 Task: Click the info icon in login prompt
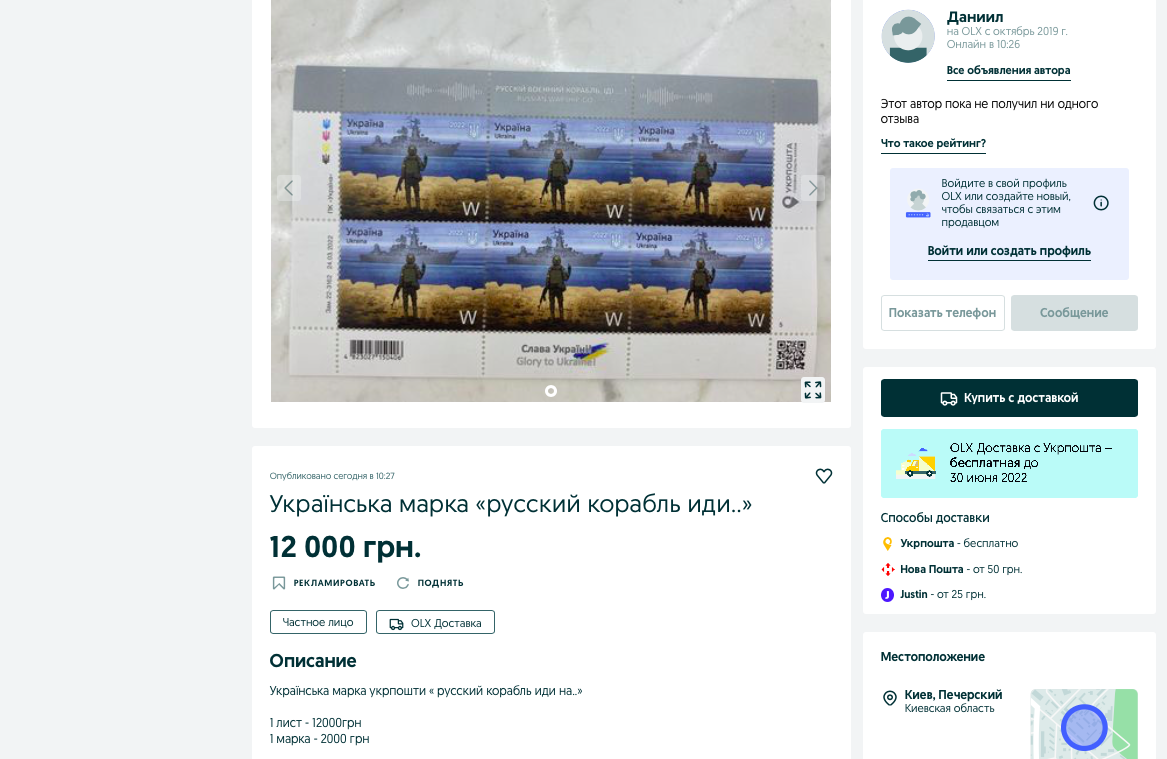(1101, 203)
